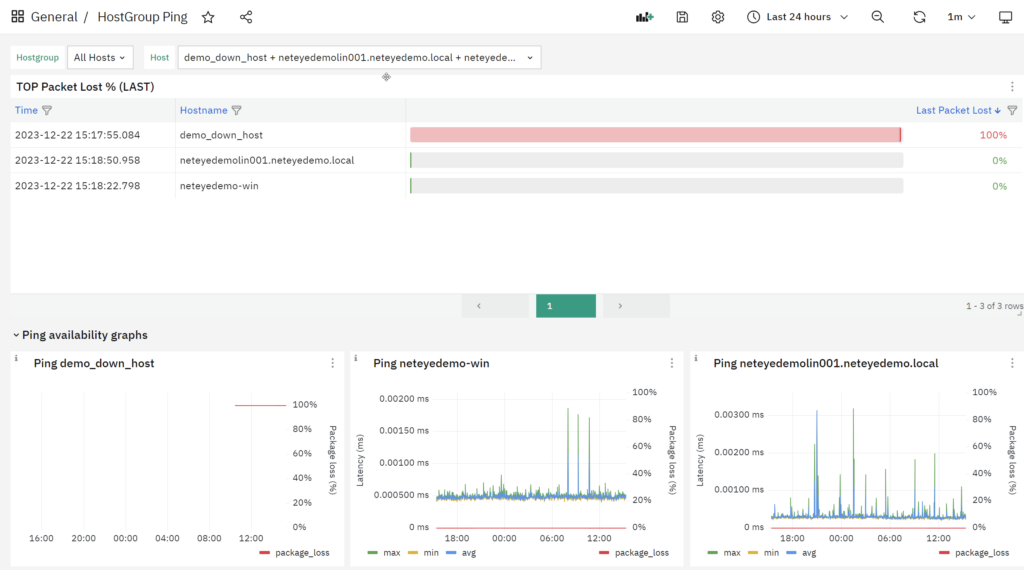Open the dashboards grid menu icon
This screenshot has height=570, width=1024.
[18, 16]
